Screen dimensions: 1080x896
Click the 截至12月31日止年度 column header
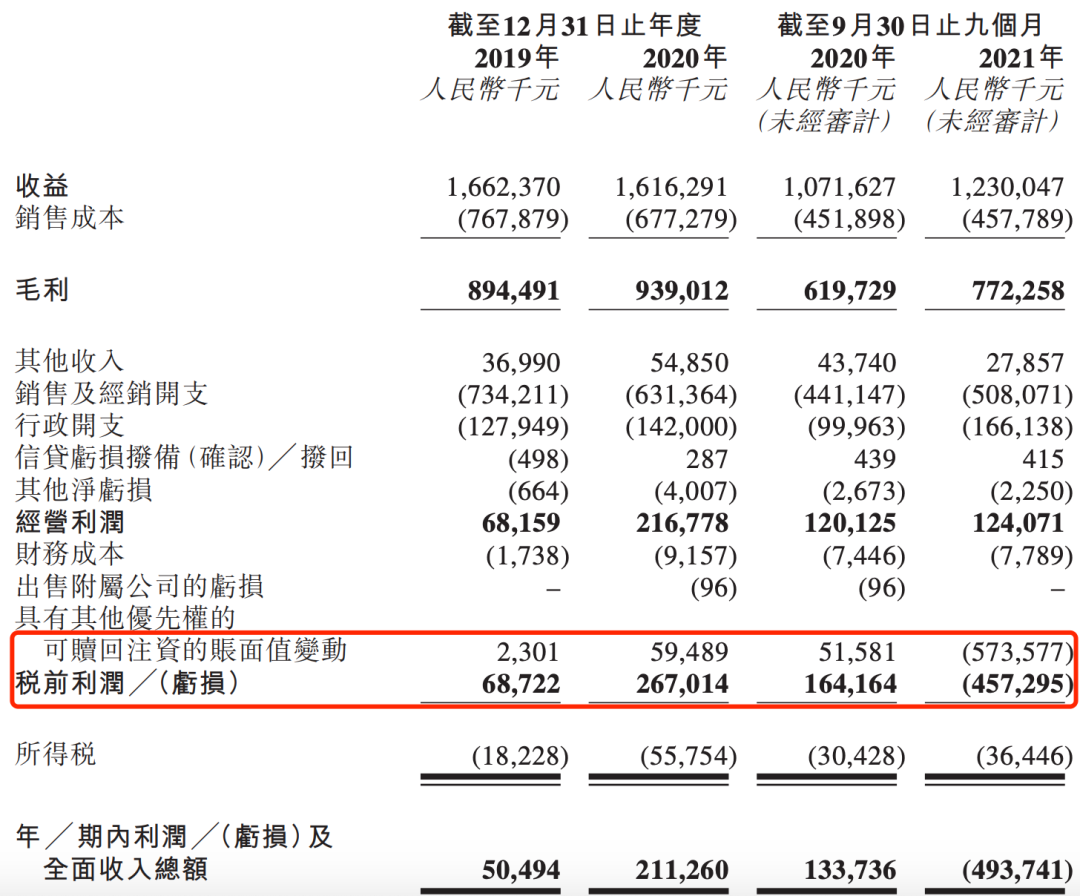573,24
